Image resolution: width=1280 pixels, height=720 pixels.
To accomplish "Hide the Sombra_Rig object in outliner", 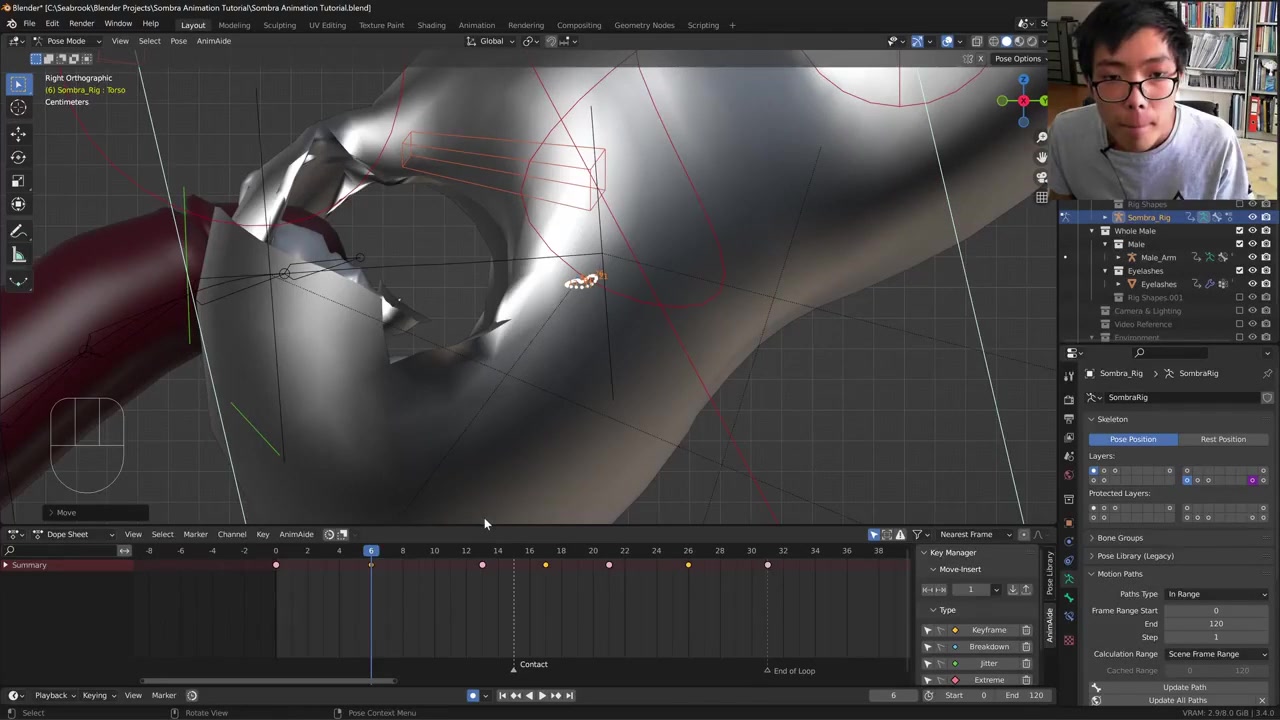I will [x=1252, y=217].
